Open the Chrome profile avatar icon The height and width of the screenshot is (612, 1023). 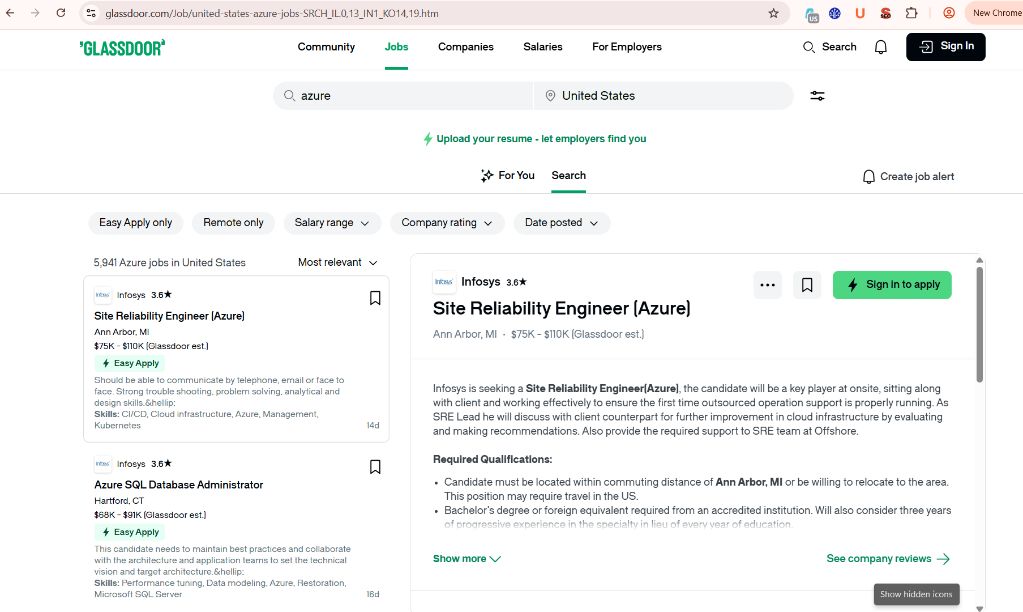coord(949,13)
